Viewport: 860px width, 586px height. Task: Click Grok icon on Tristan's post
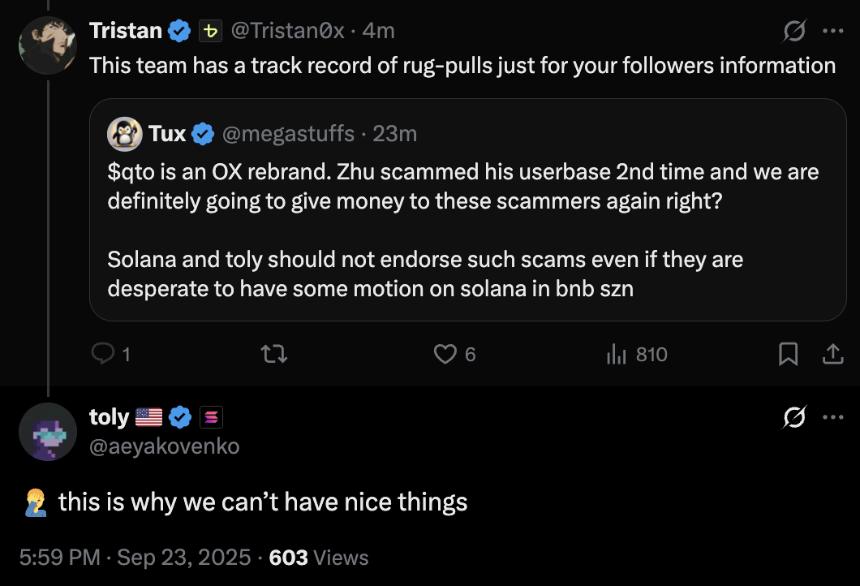[794, 32]
